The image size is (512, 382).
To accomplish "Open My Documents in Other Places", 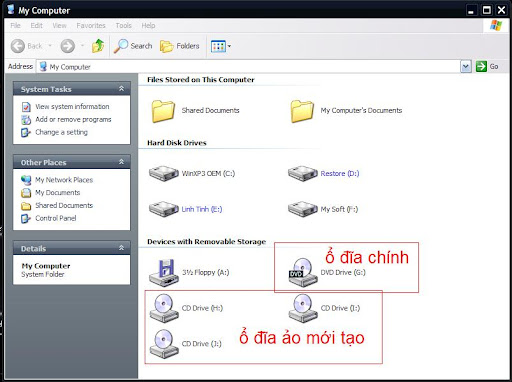I will click(58, 193).
